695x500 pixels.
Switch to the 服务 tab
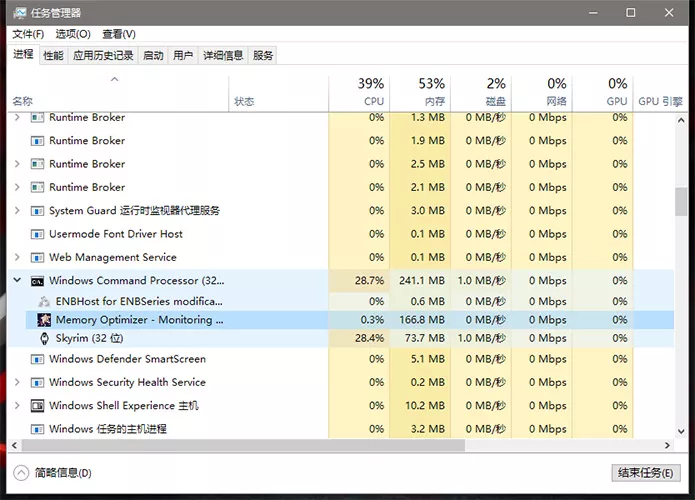coord(263,55)
